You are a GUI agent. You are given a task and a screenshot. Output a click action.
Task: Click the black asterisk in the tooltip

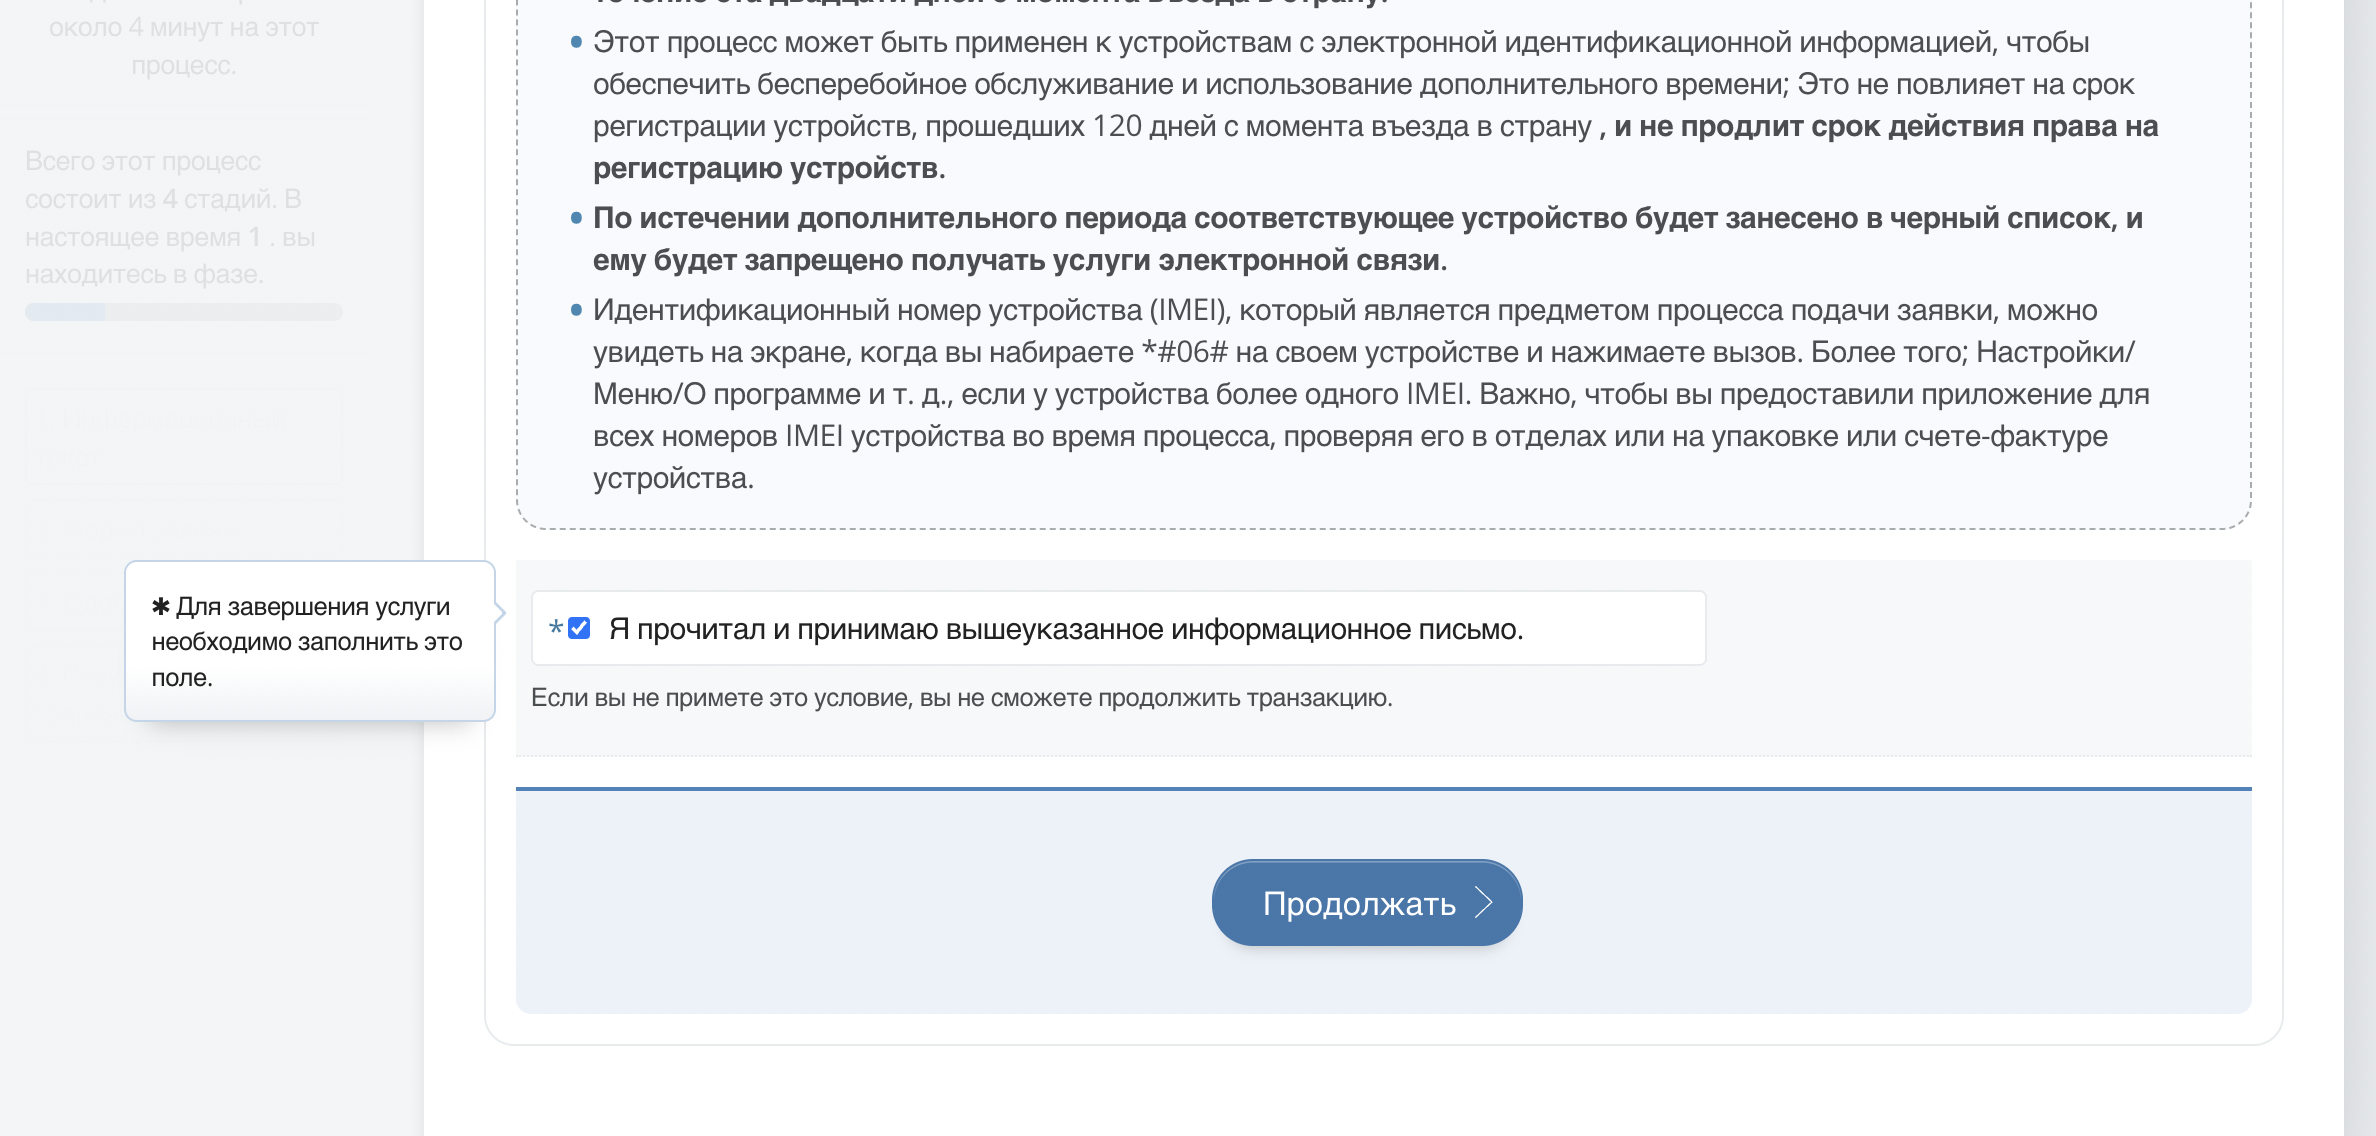[160, 606]
